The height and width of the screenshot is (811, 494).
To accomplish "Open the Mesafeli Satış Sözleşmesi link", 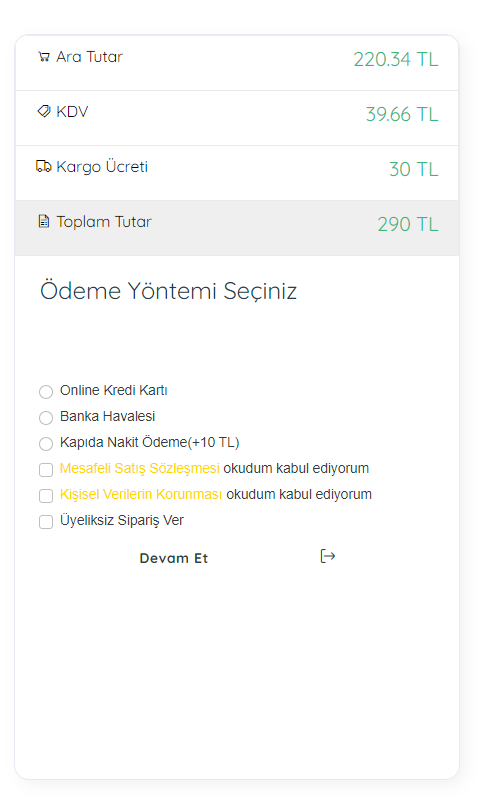I will pos(140,468).
